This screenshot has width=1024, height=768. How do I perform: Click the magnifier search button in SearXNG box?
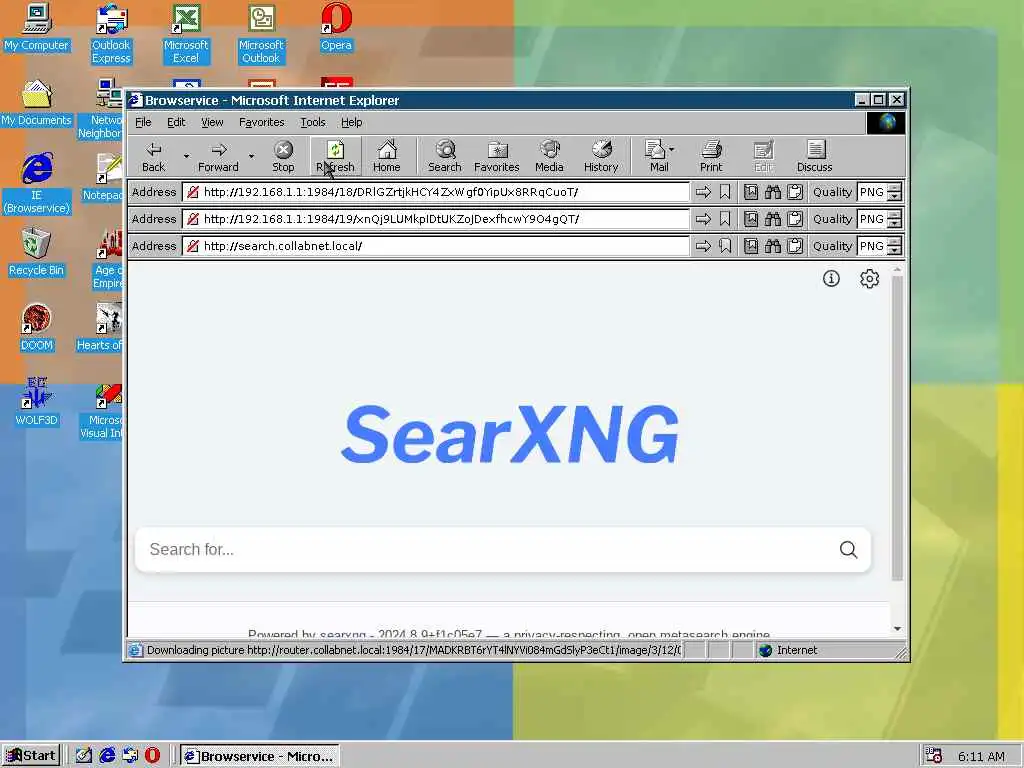click(x=848, y=550)
